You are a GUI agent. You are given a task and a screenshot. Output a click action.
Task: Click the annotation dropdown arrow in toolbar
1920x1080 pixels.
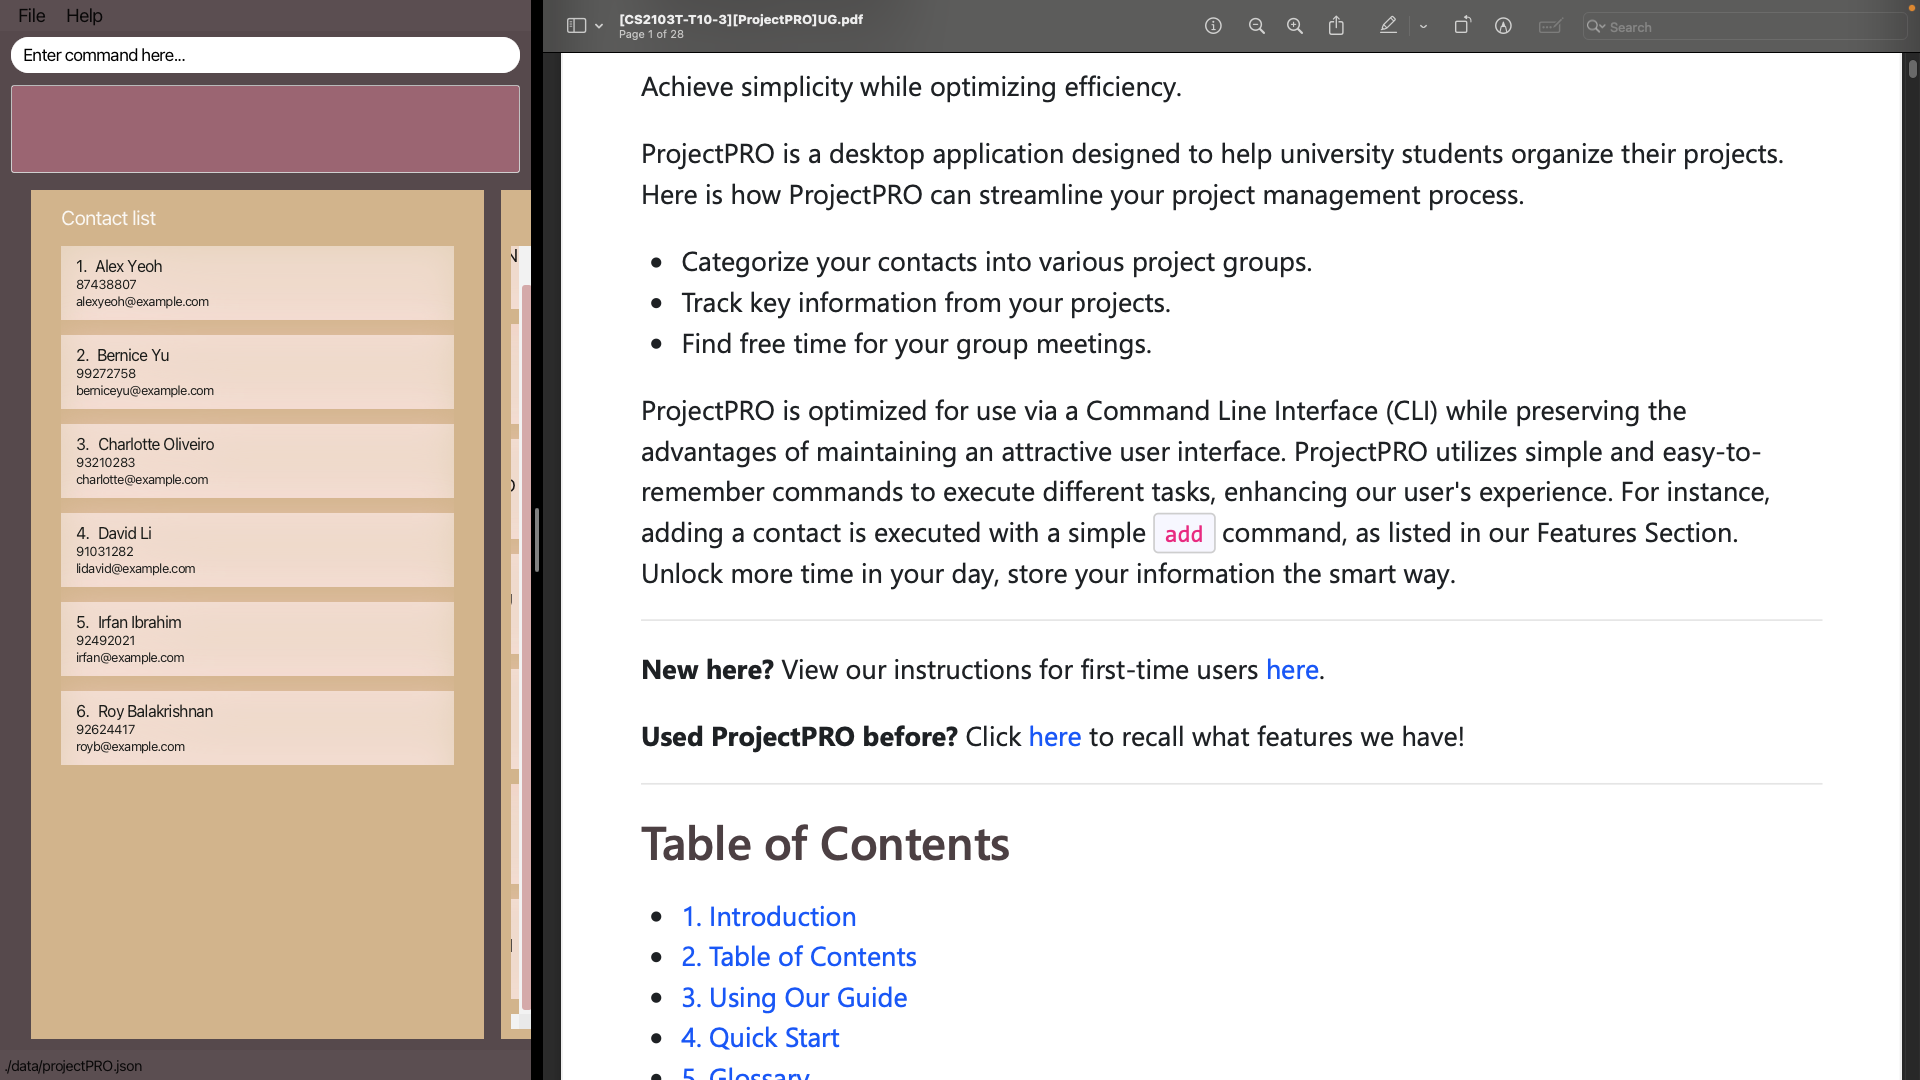1423,26
